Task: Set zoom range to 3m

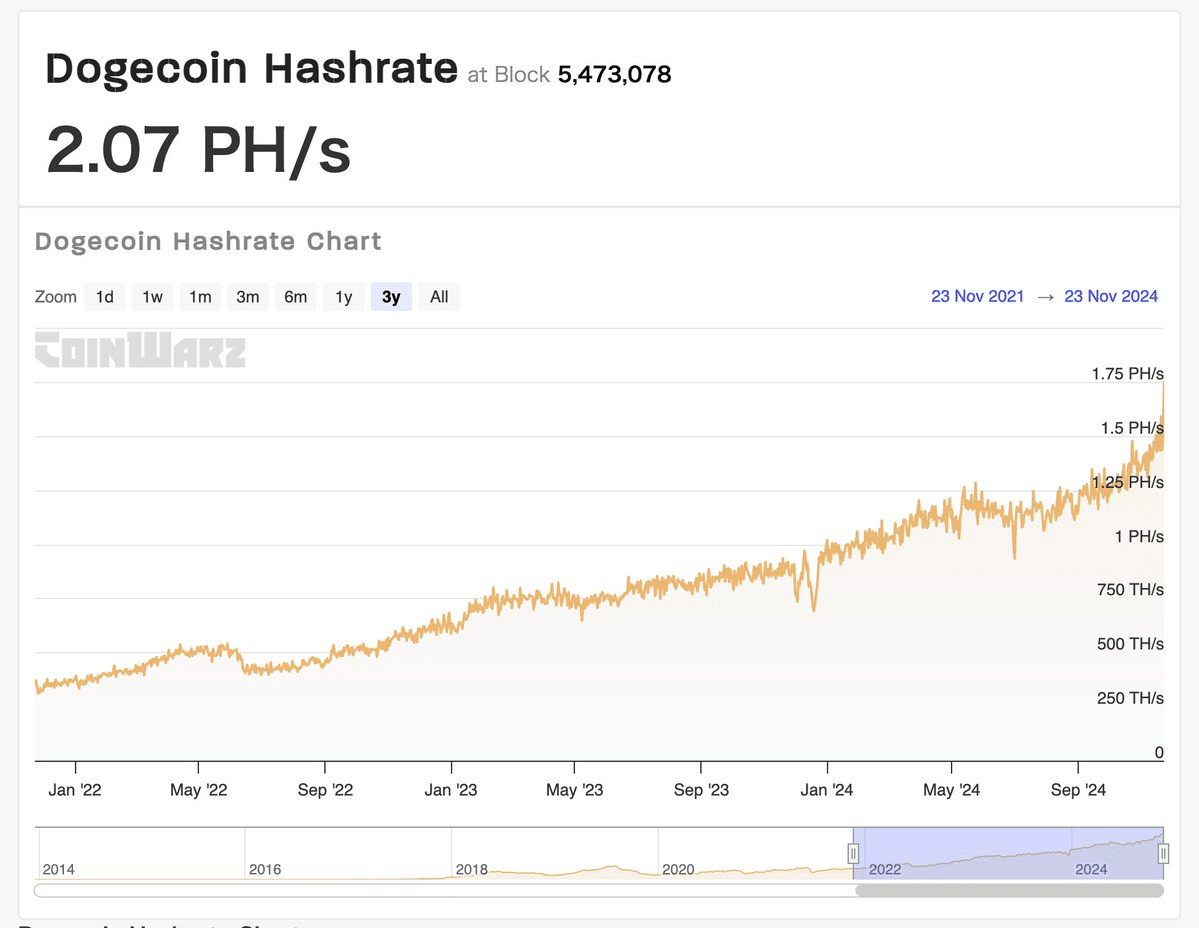Action: (x=248, y=297)
